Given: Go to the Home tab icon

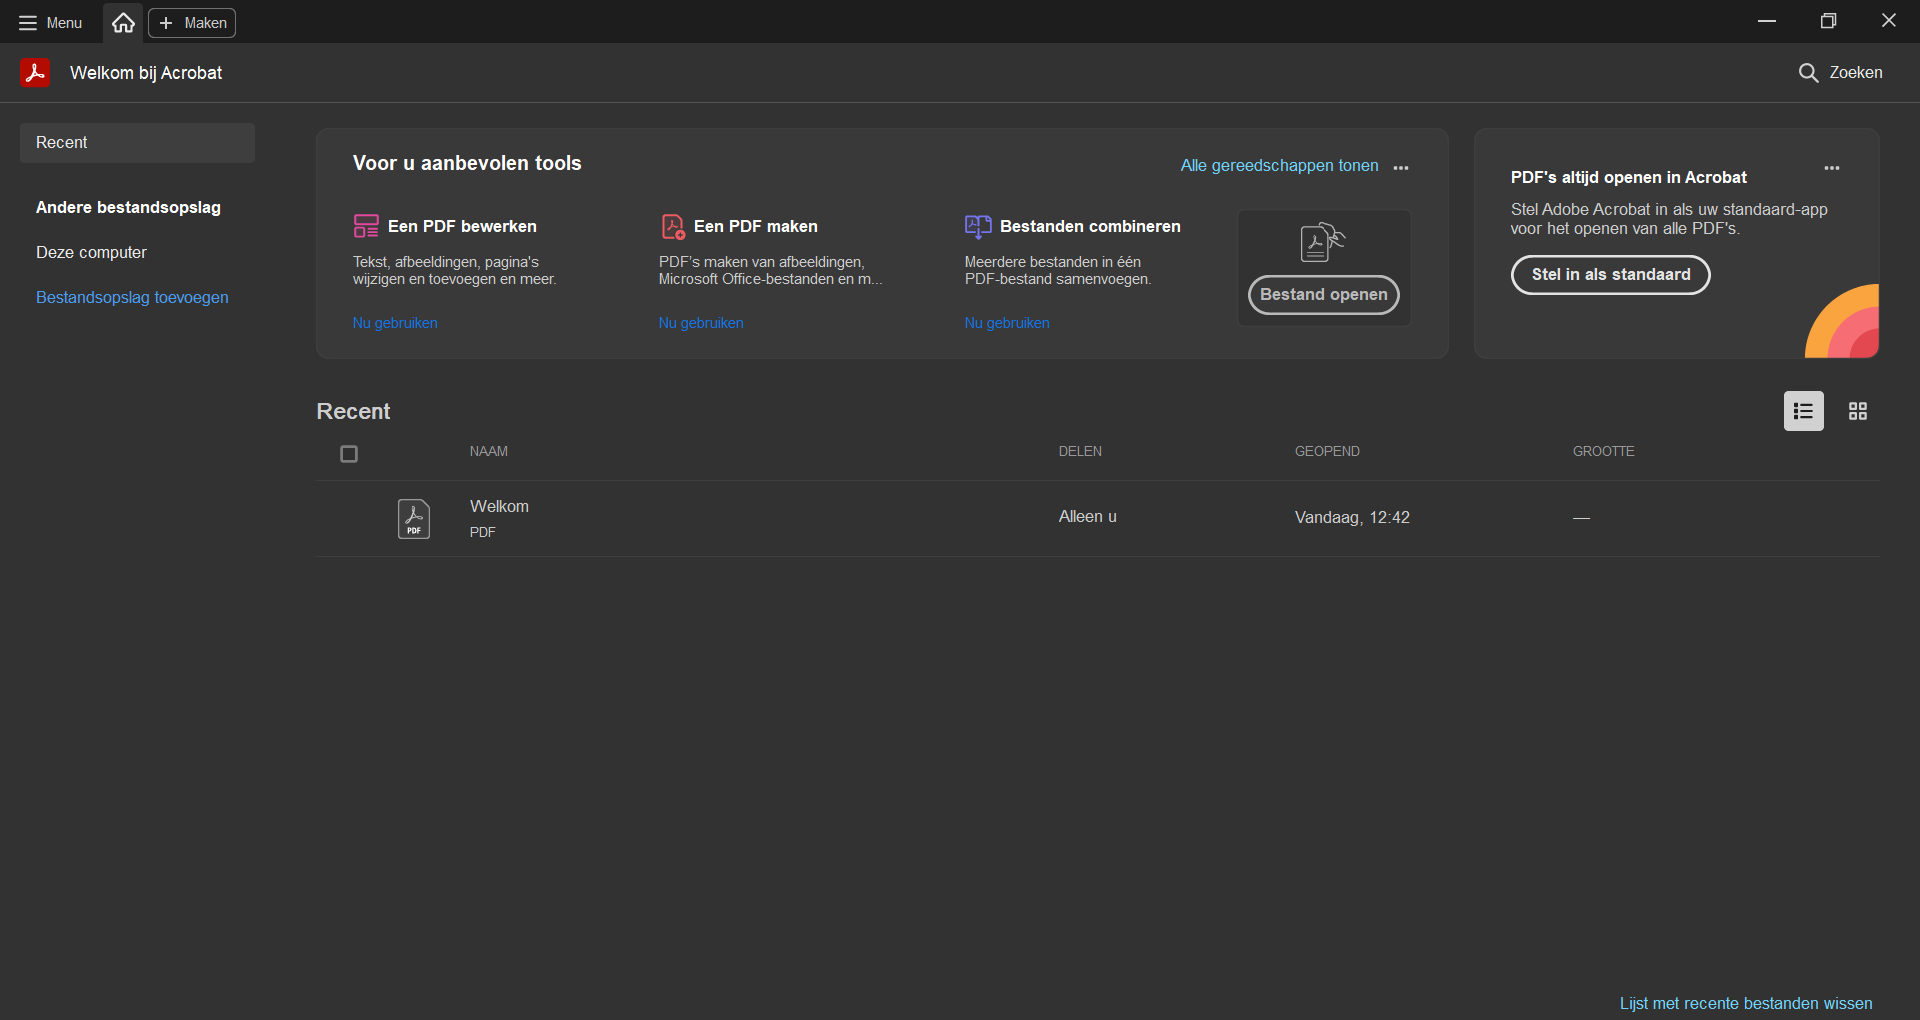Looking at the screenshot, I should [x=123, y=23].
